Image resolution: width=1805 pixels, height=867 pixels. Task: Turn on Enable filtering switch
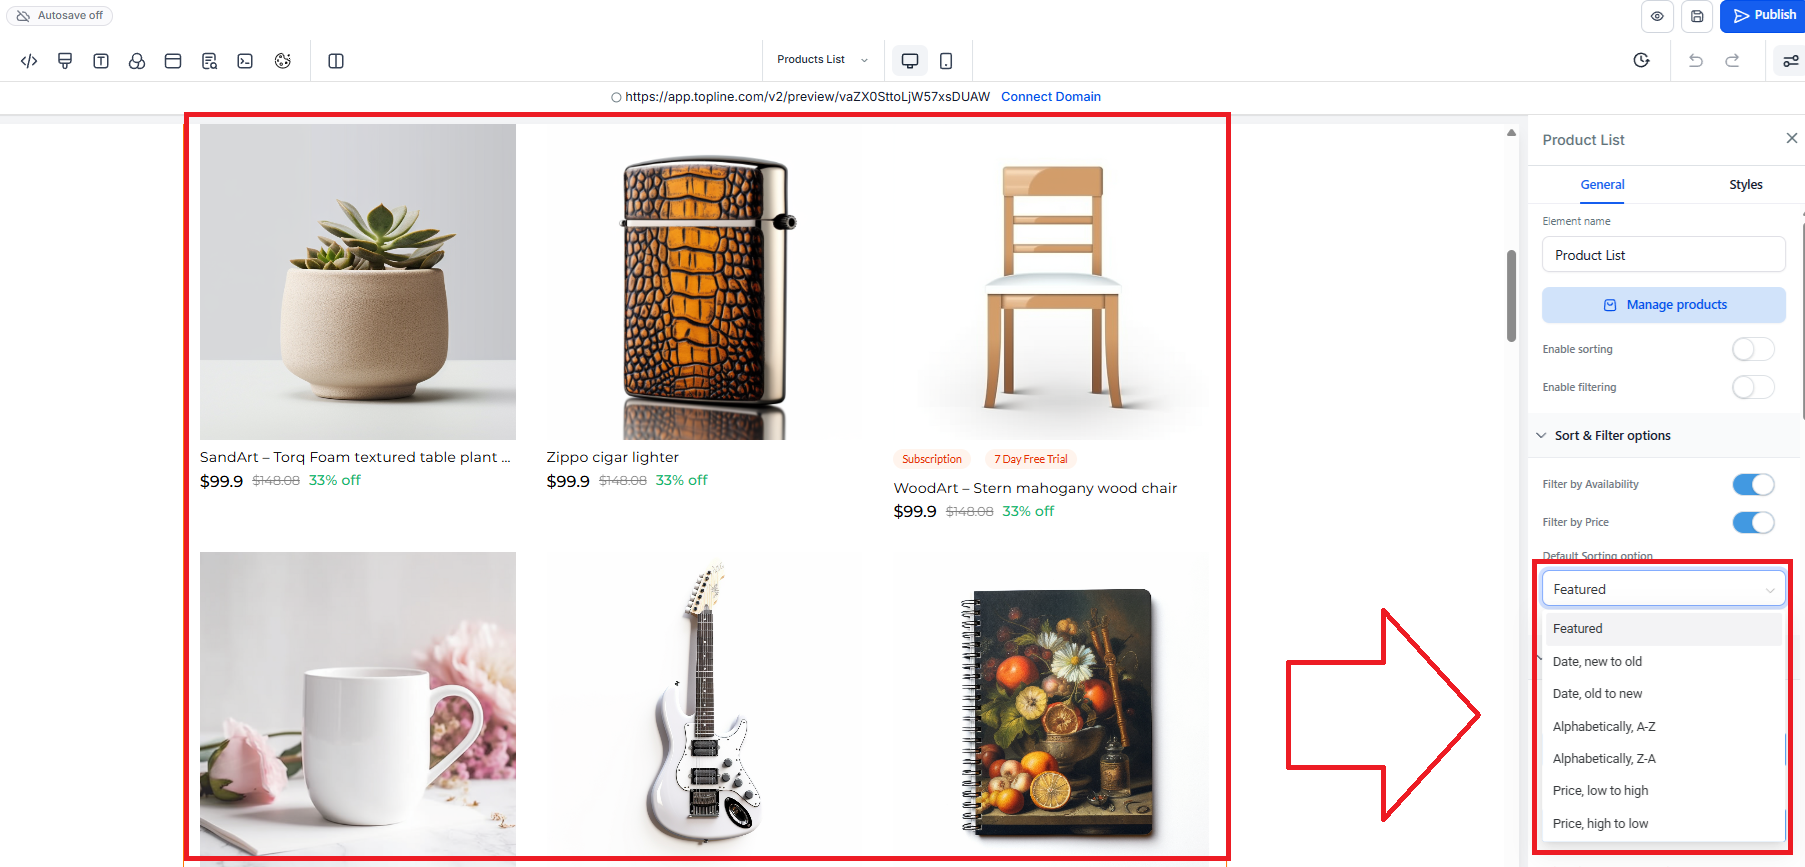point(1753,387)
